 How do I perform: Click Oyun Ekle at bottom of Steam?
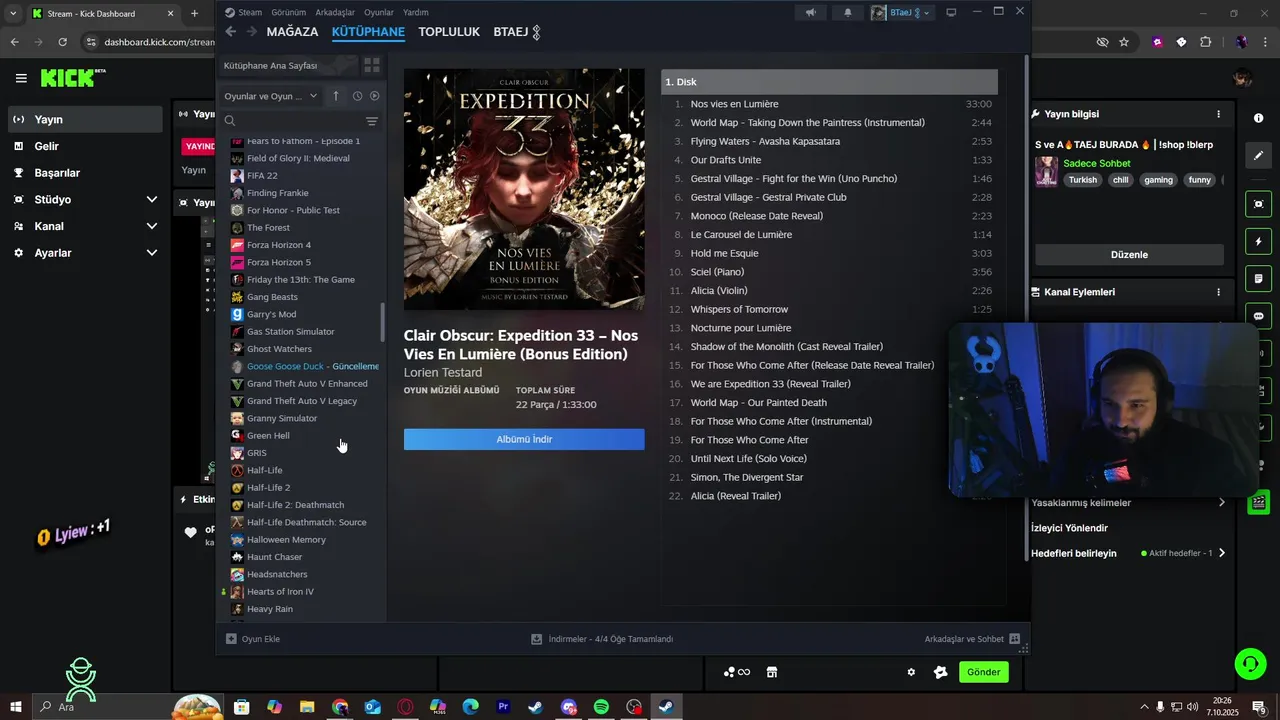(x=253, y=639)
